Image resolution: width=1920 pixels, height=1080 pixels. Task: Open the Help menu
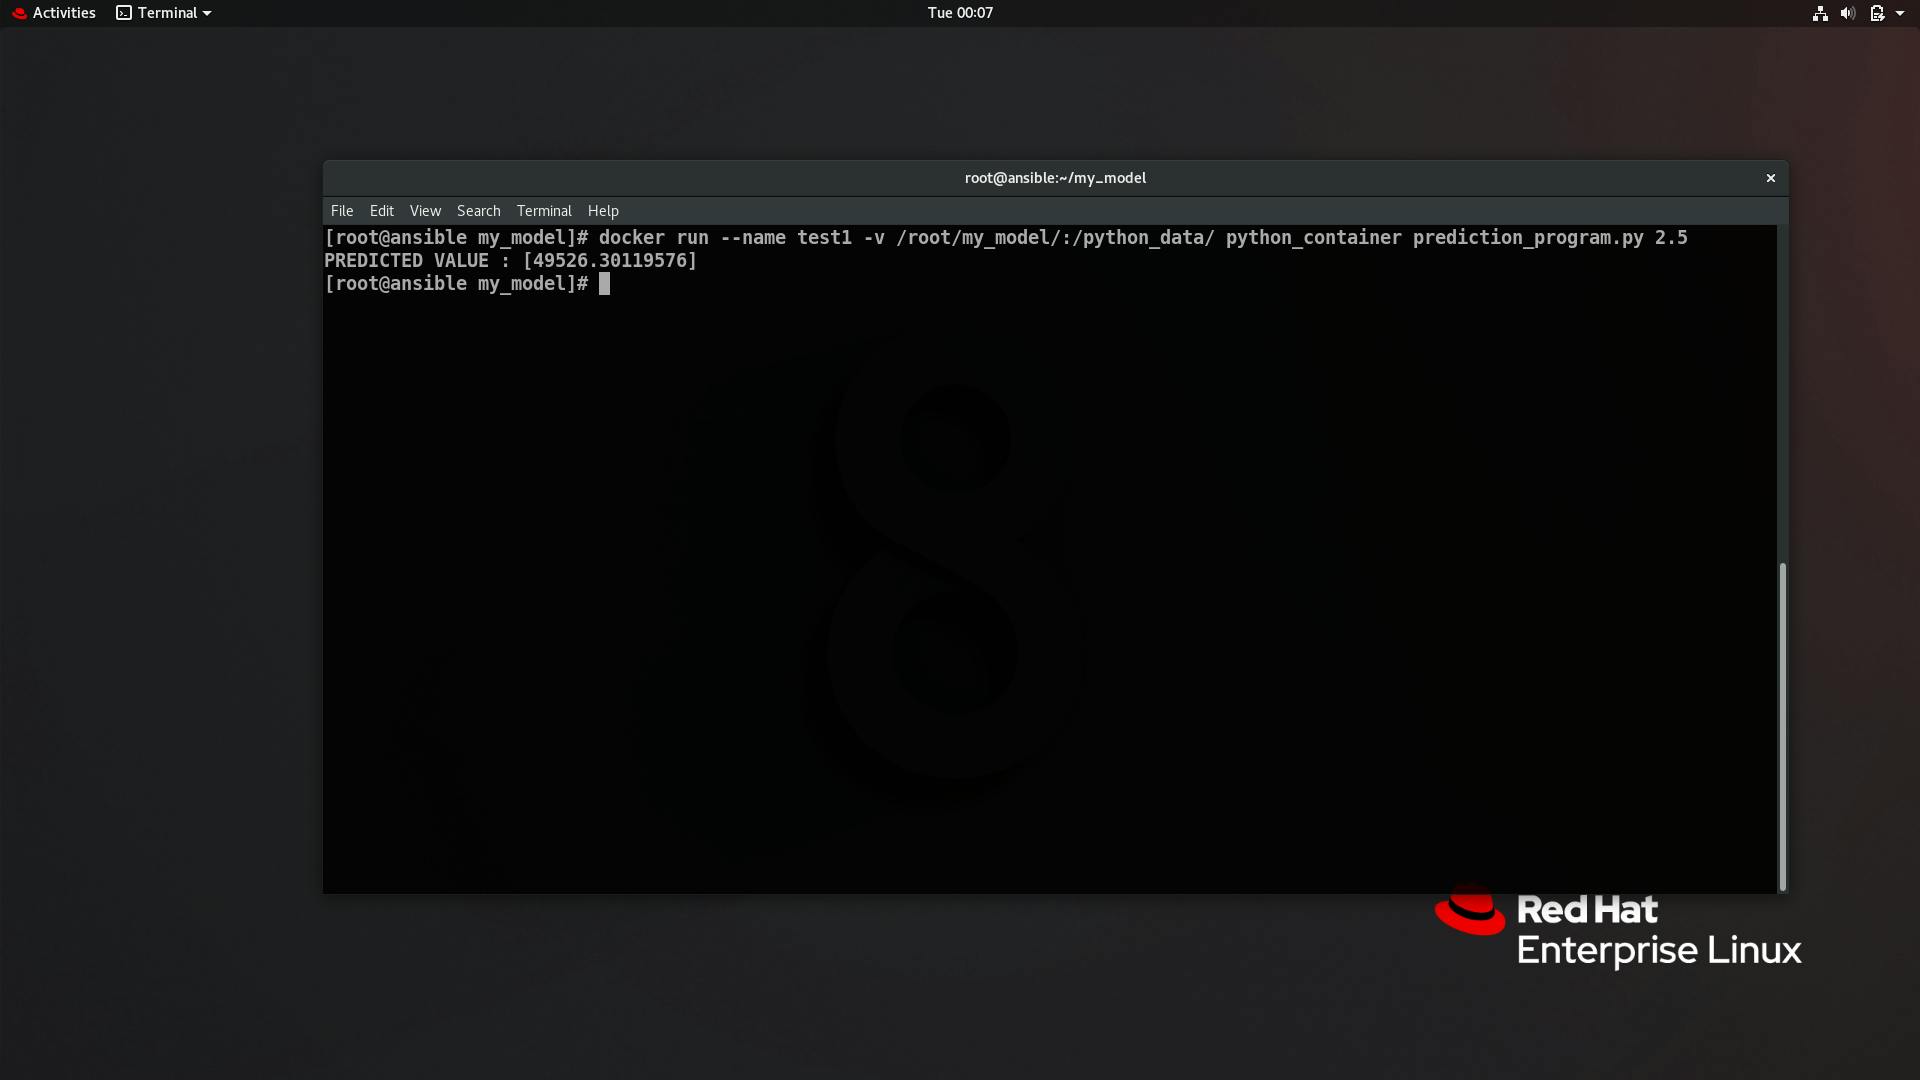(603, 211)
